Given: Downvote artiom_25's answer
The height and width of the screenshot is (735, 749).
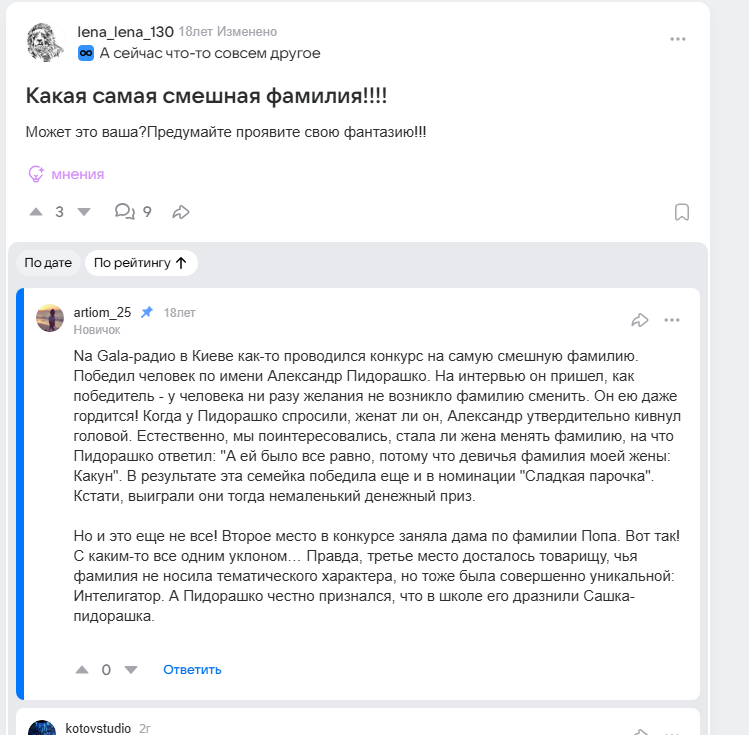Looking at the screenshot, I should (x=130, y=670).
